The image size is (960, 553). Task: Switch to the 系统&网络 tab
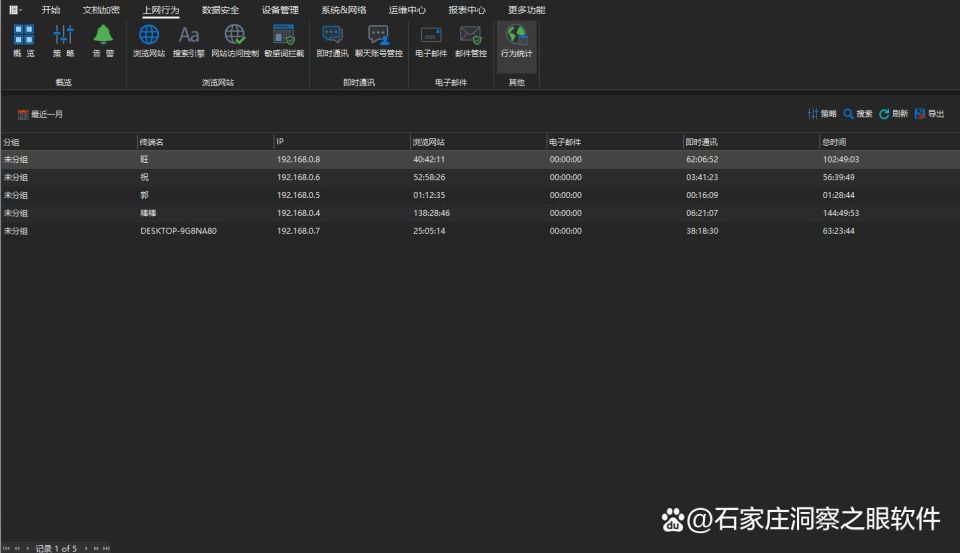pyautogui.click(x=344, y=10)
